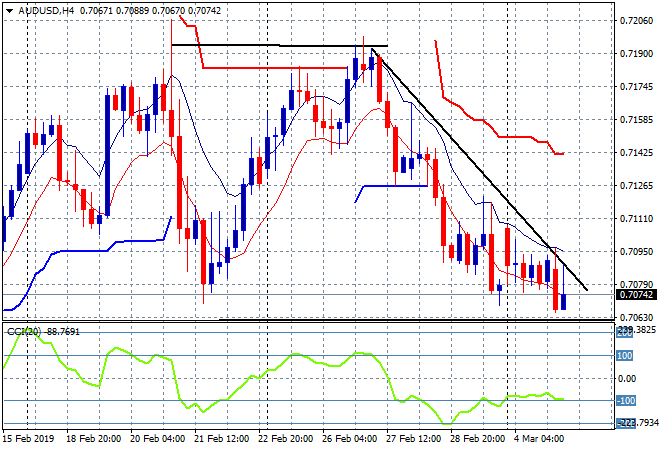Select the price scale value 0.71900
The image size is (660, 450).
tap(636, 54)
